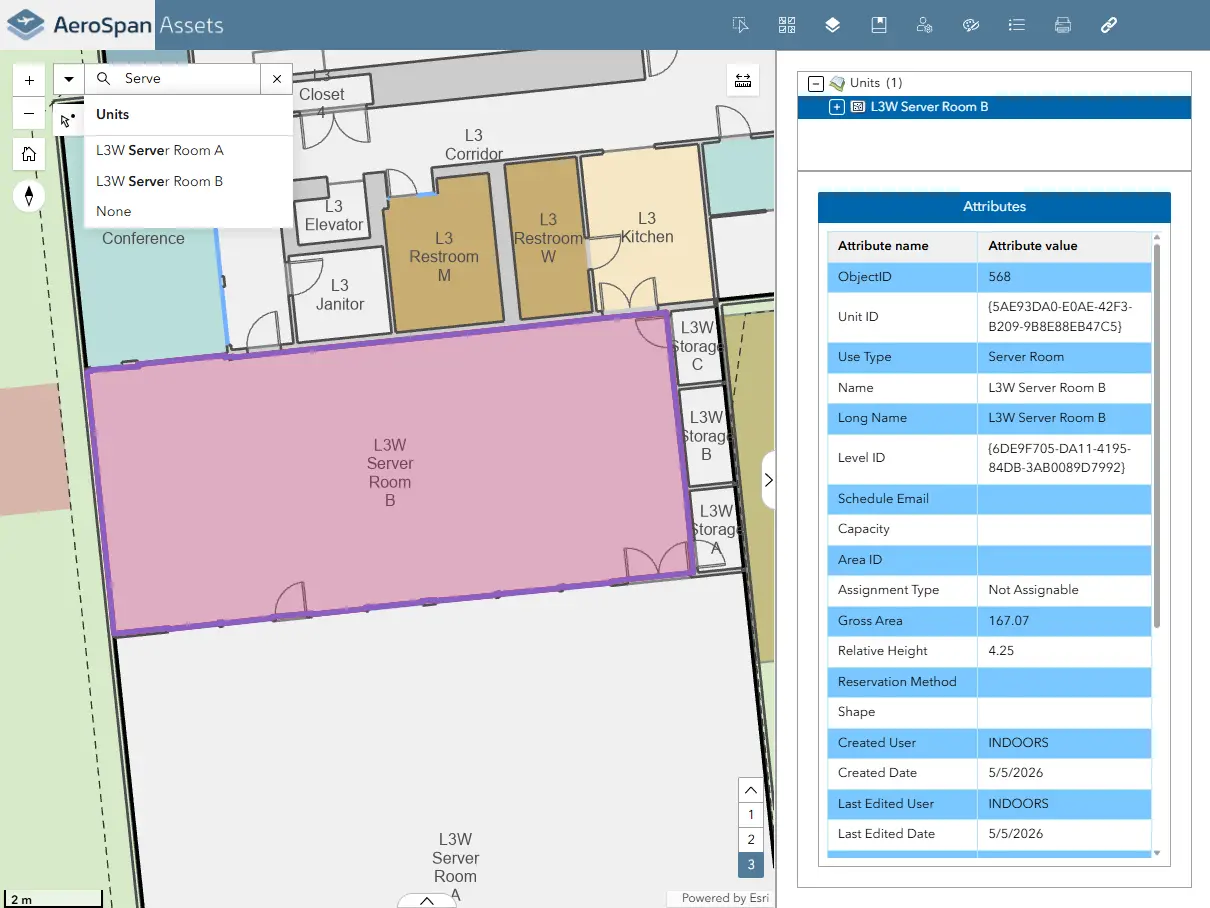Switch to floor level 2
Image resolution: width=1210 pixels, height=908 pixels.
click(x=751, y=840)
